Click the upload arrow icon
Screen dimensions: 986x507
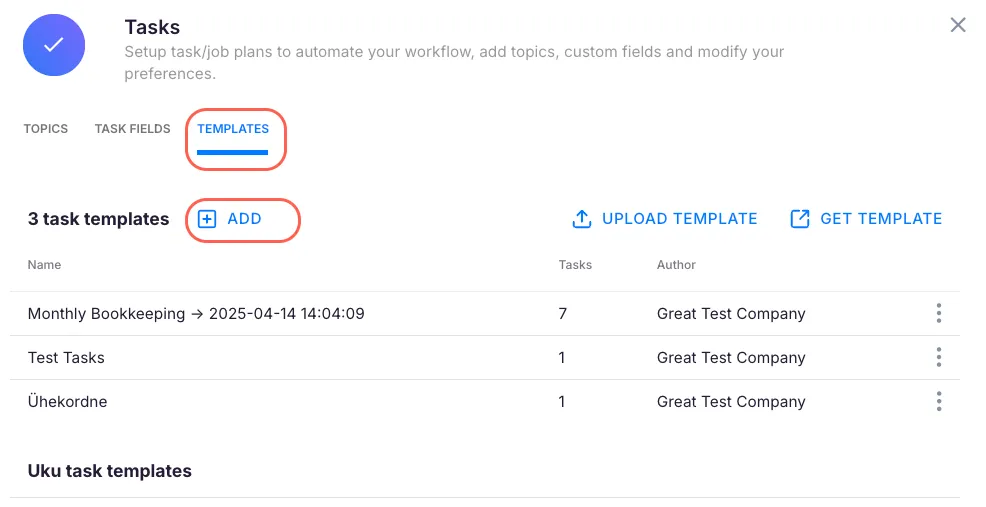[x=581, y=219]
